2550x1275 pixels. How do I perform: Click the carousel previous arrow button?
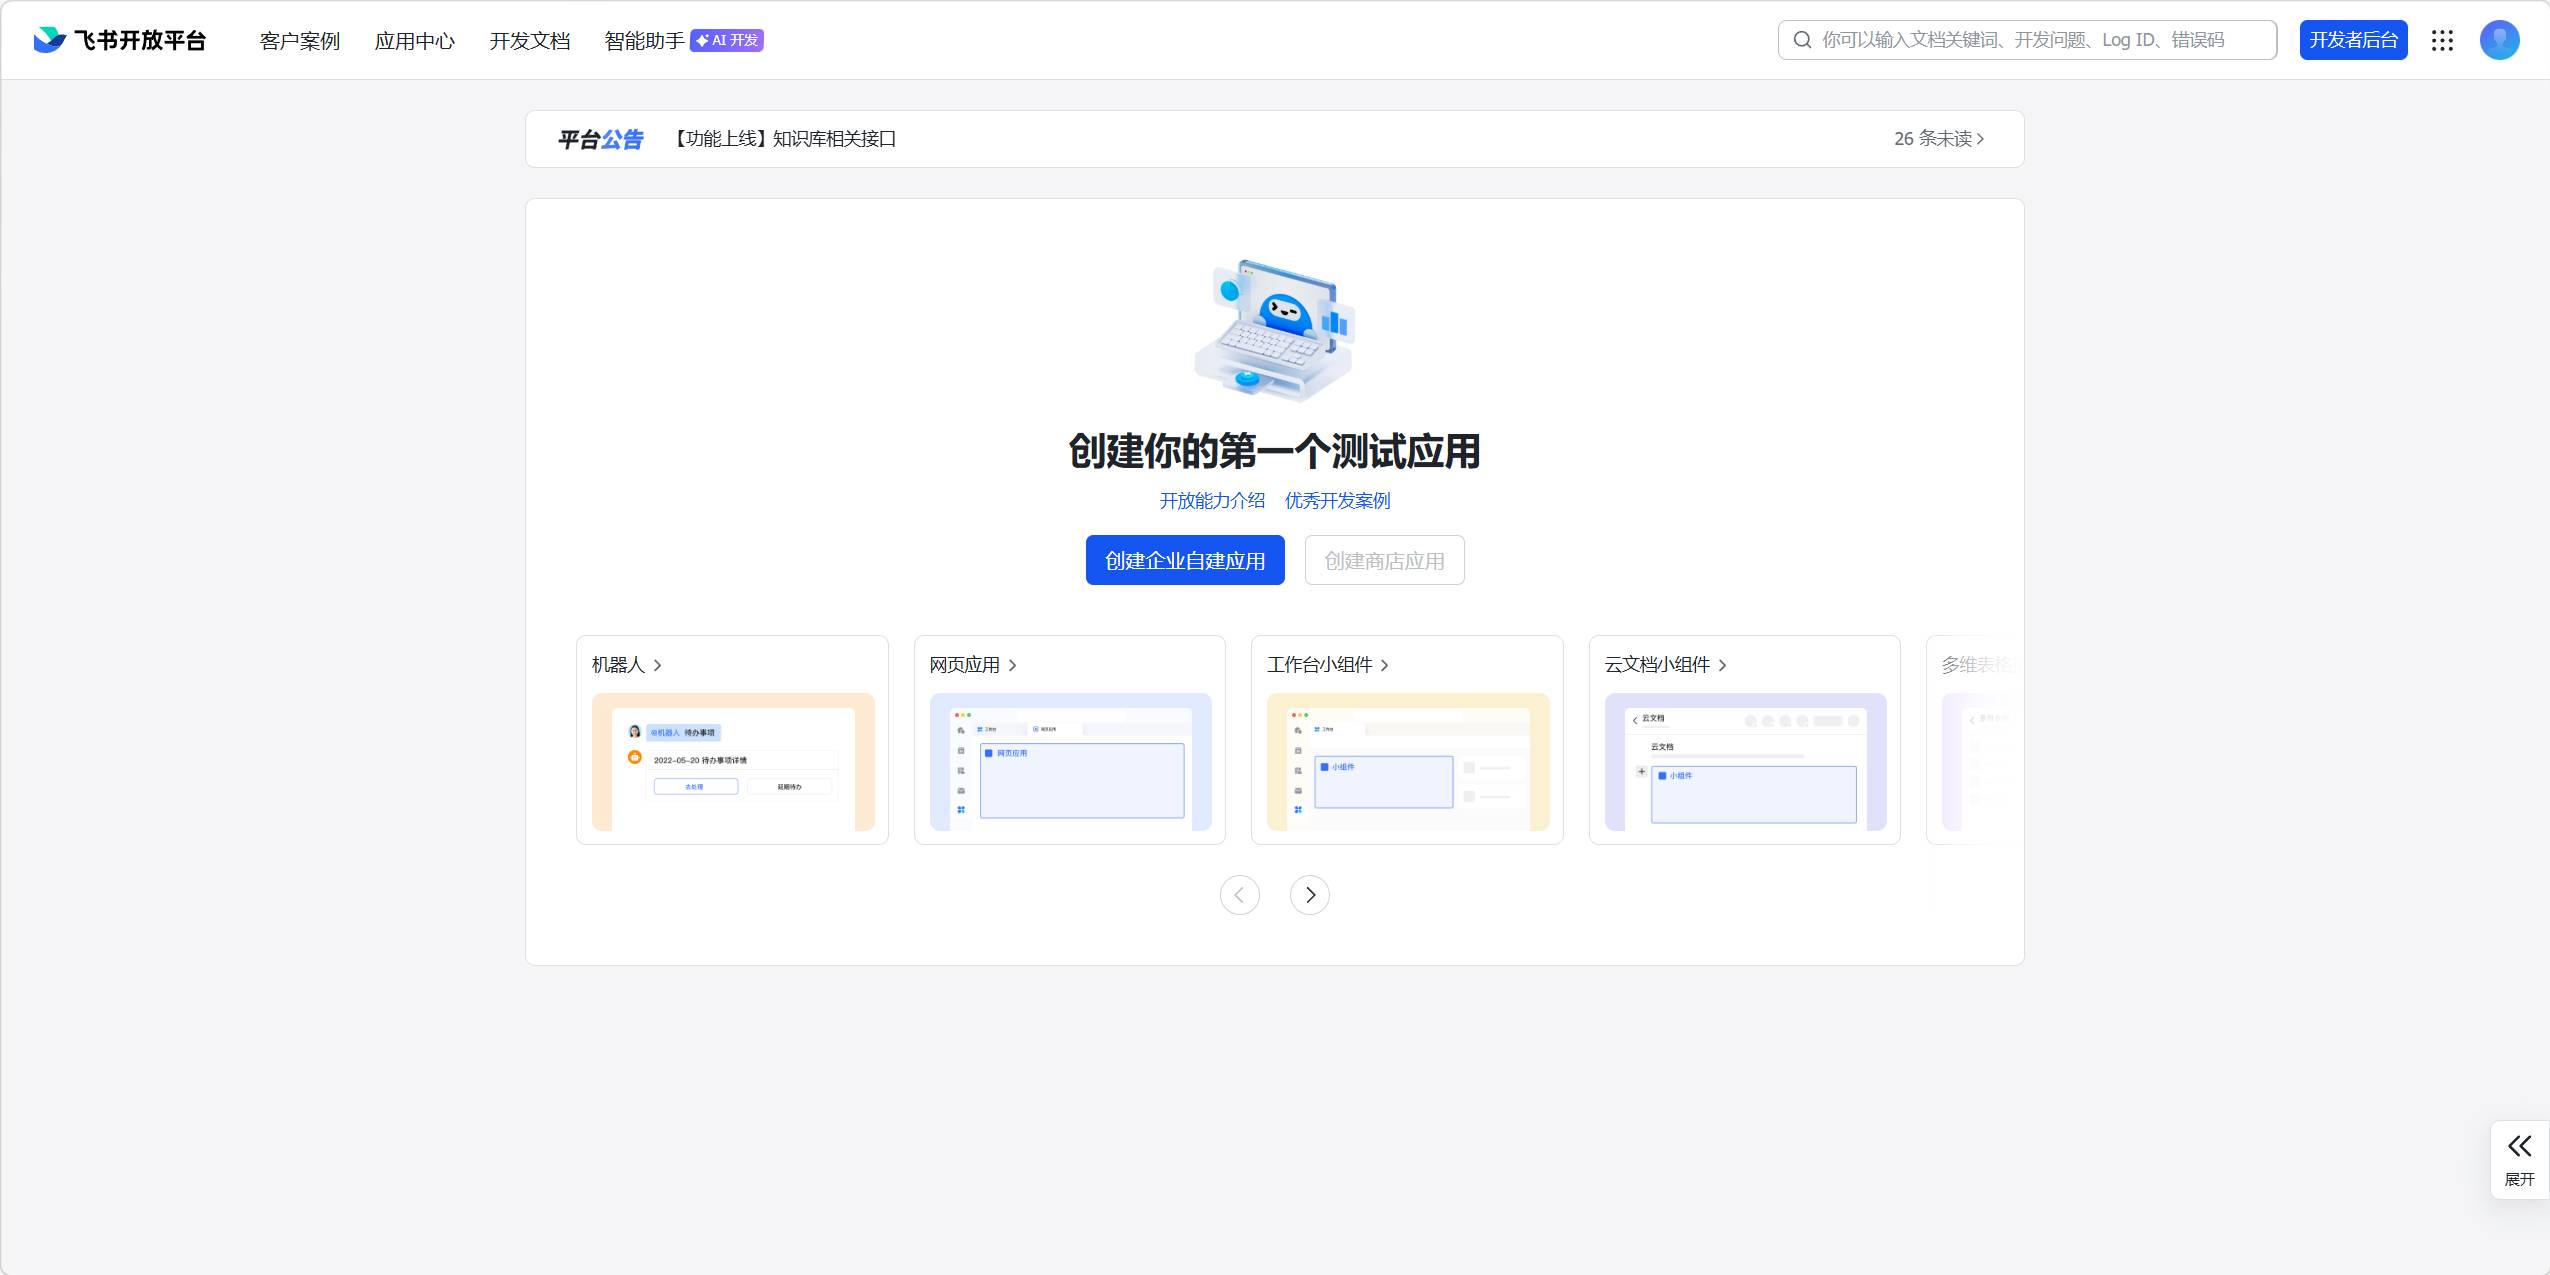(1239, 895)
